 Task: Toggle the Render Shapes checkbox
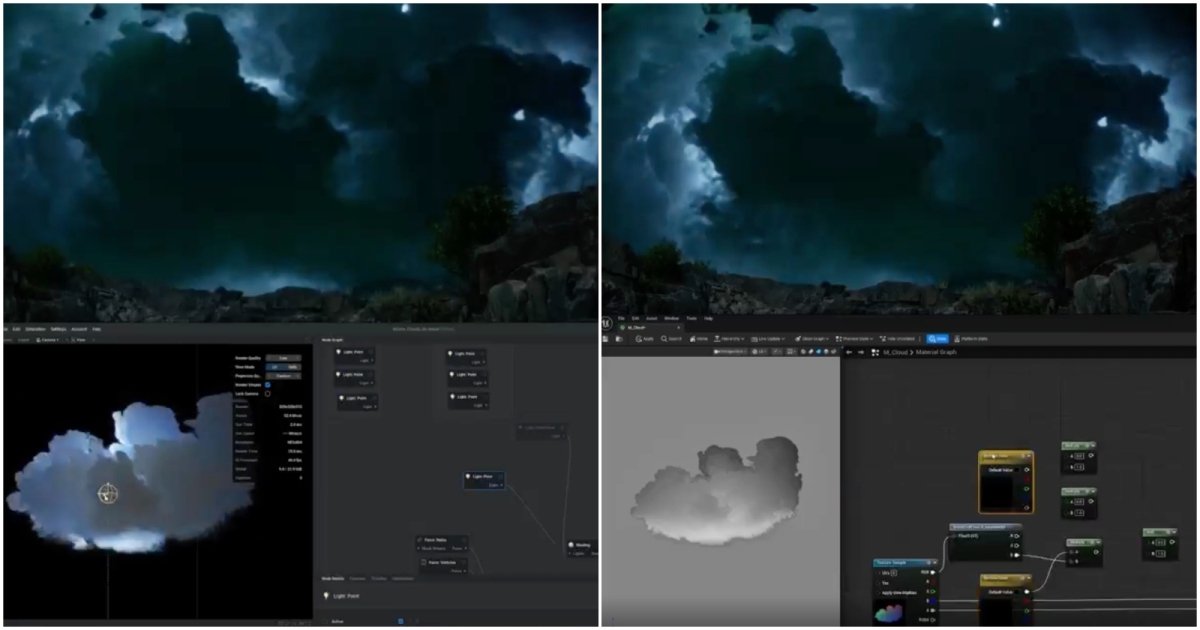pyautogui.click(x=267, y=385)
